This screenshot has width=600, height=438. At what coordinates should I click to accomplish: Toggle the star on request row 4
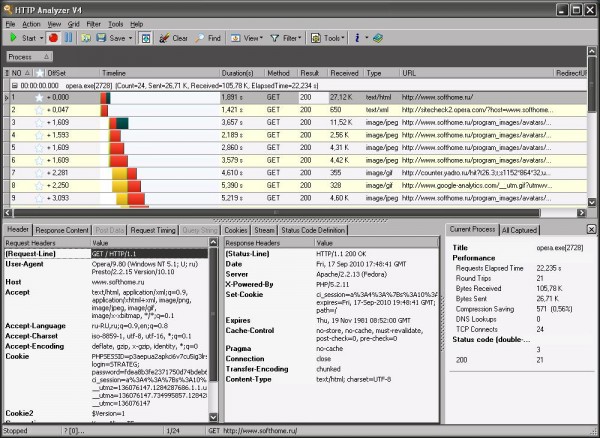(x=39, y=135)
